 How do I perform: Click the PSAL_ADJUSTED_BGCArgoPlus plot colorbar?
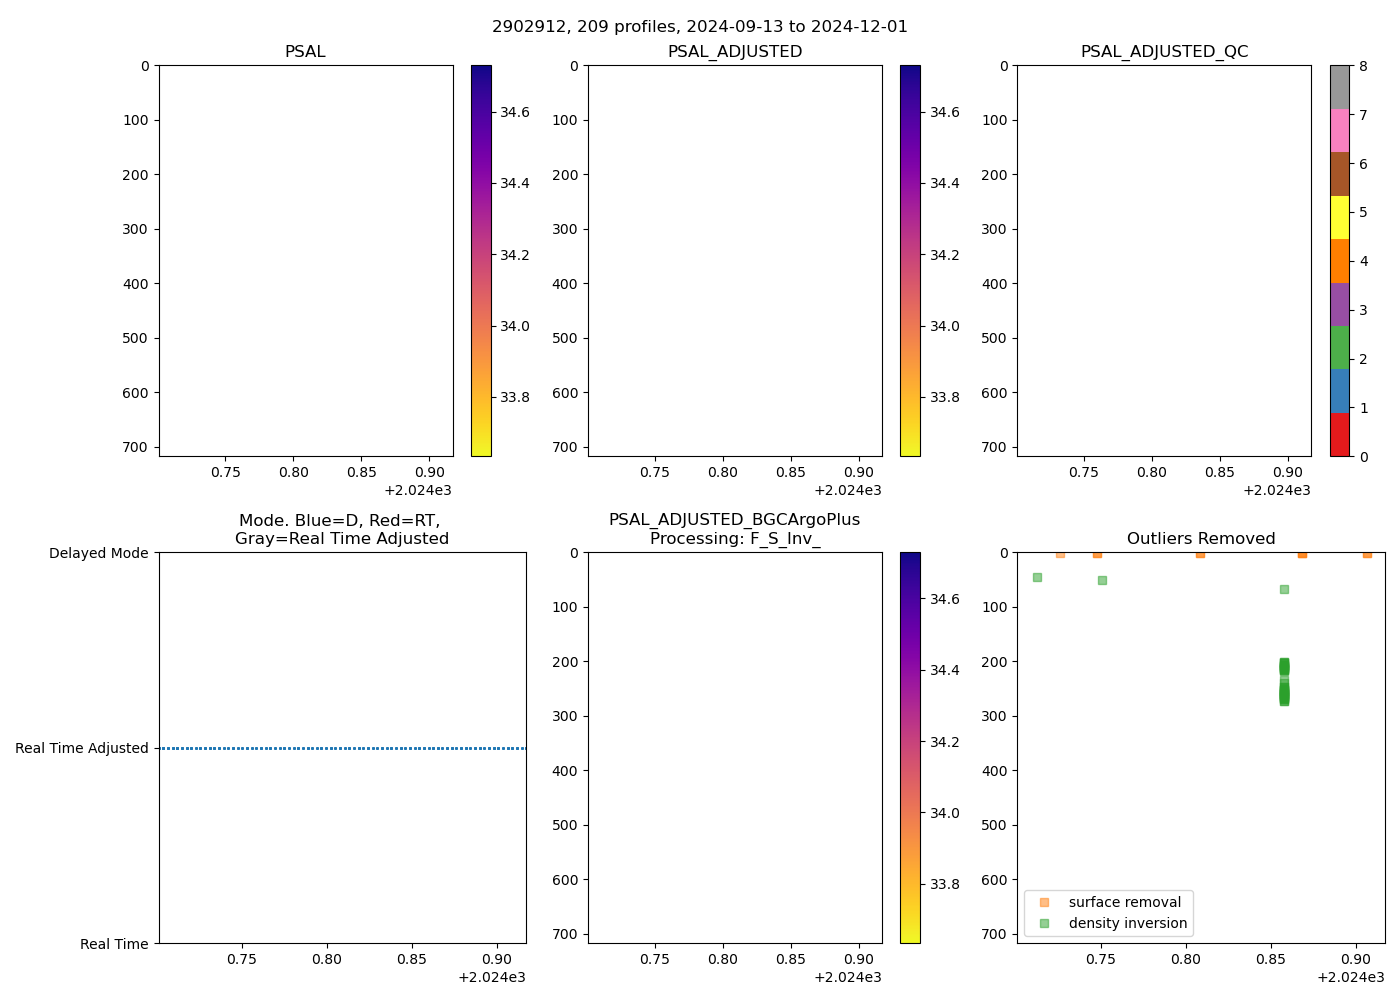(x=910, y=747)
